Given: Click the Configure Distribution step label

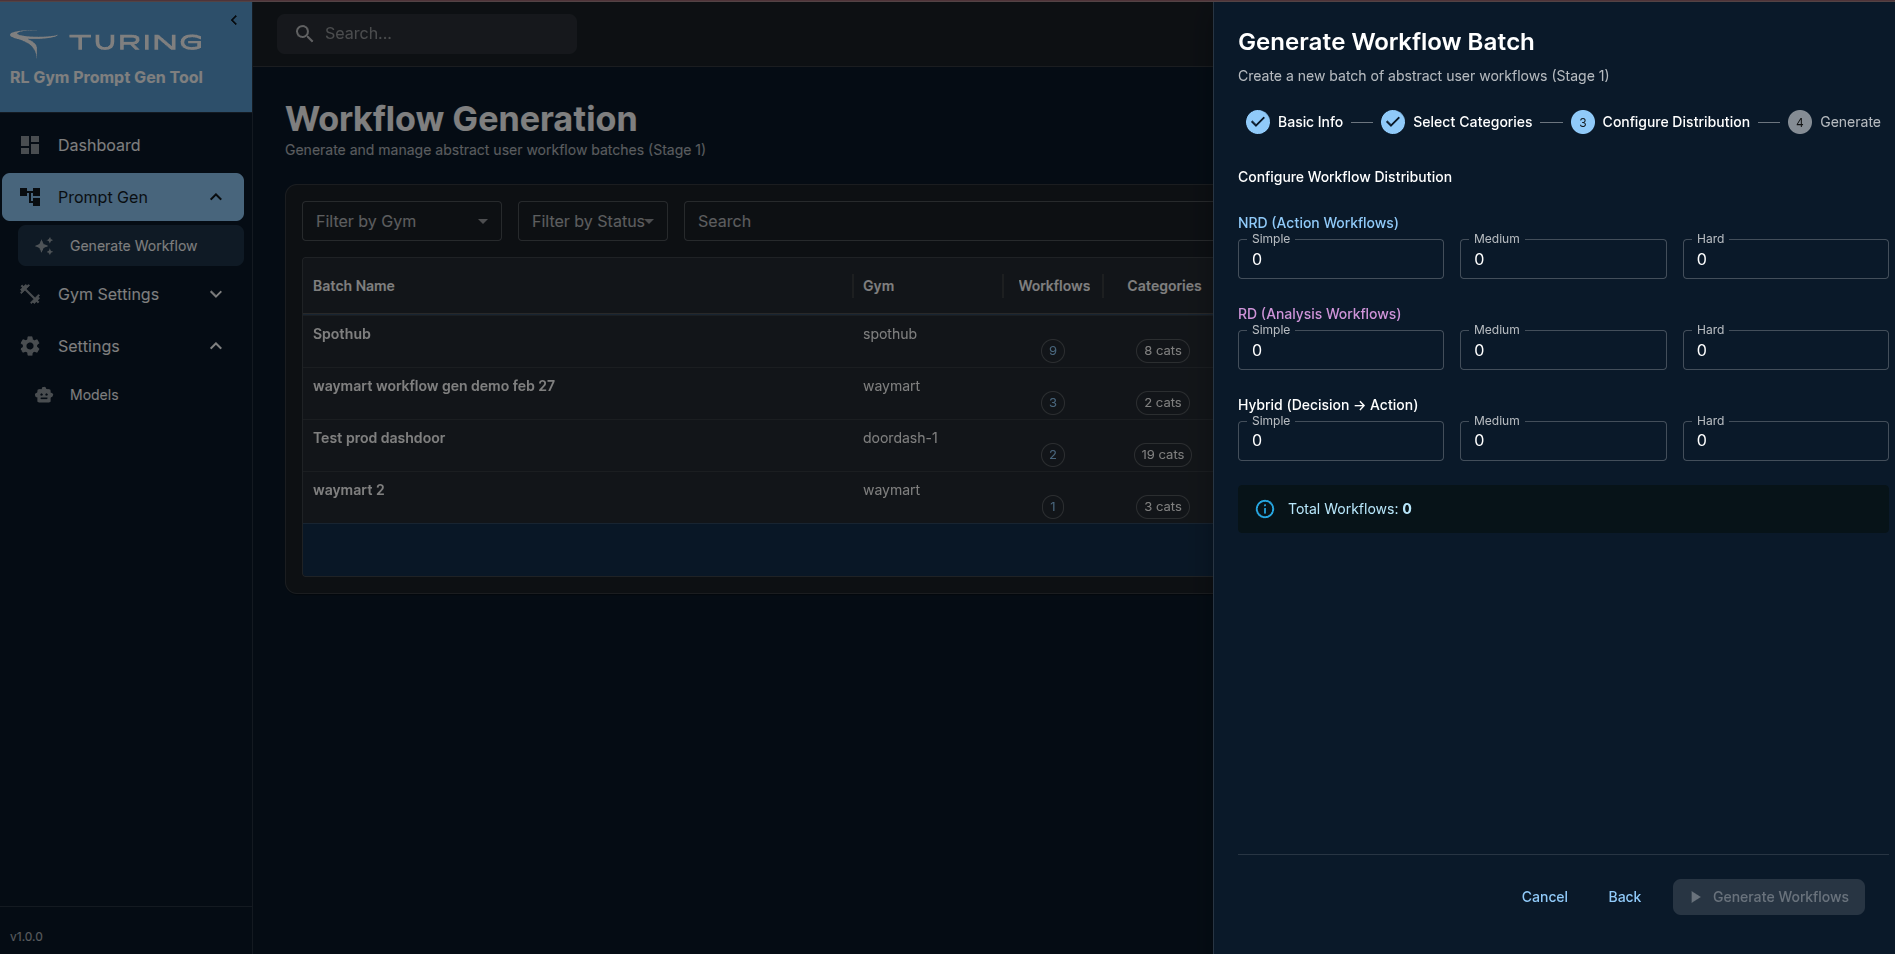Looking at the screenshot, I should (1676, 121).
